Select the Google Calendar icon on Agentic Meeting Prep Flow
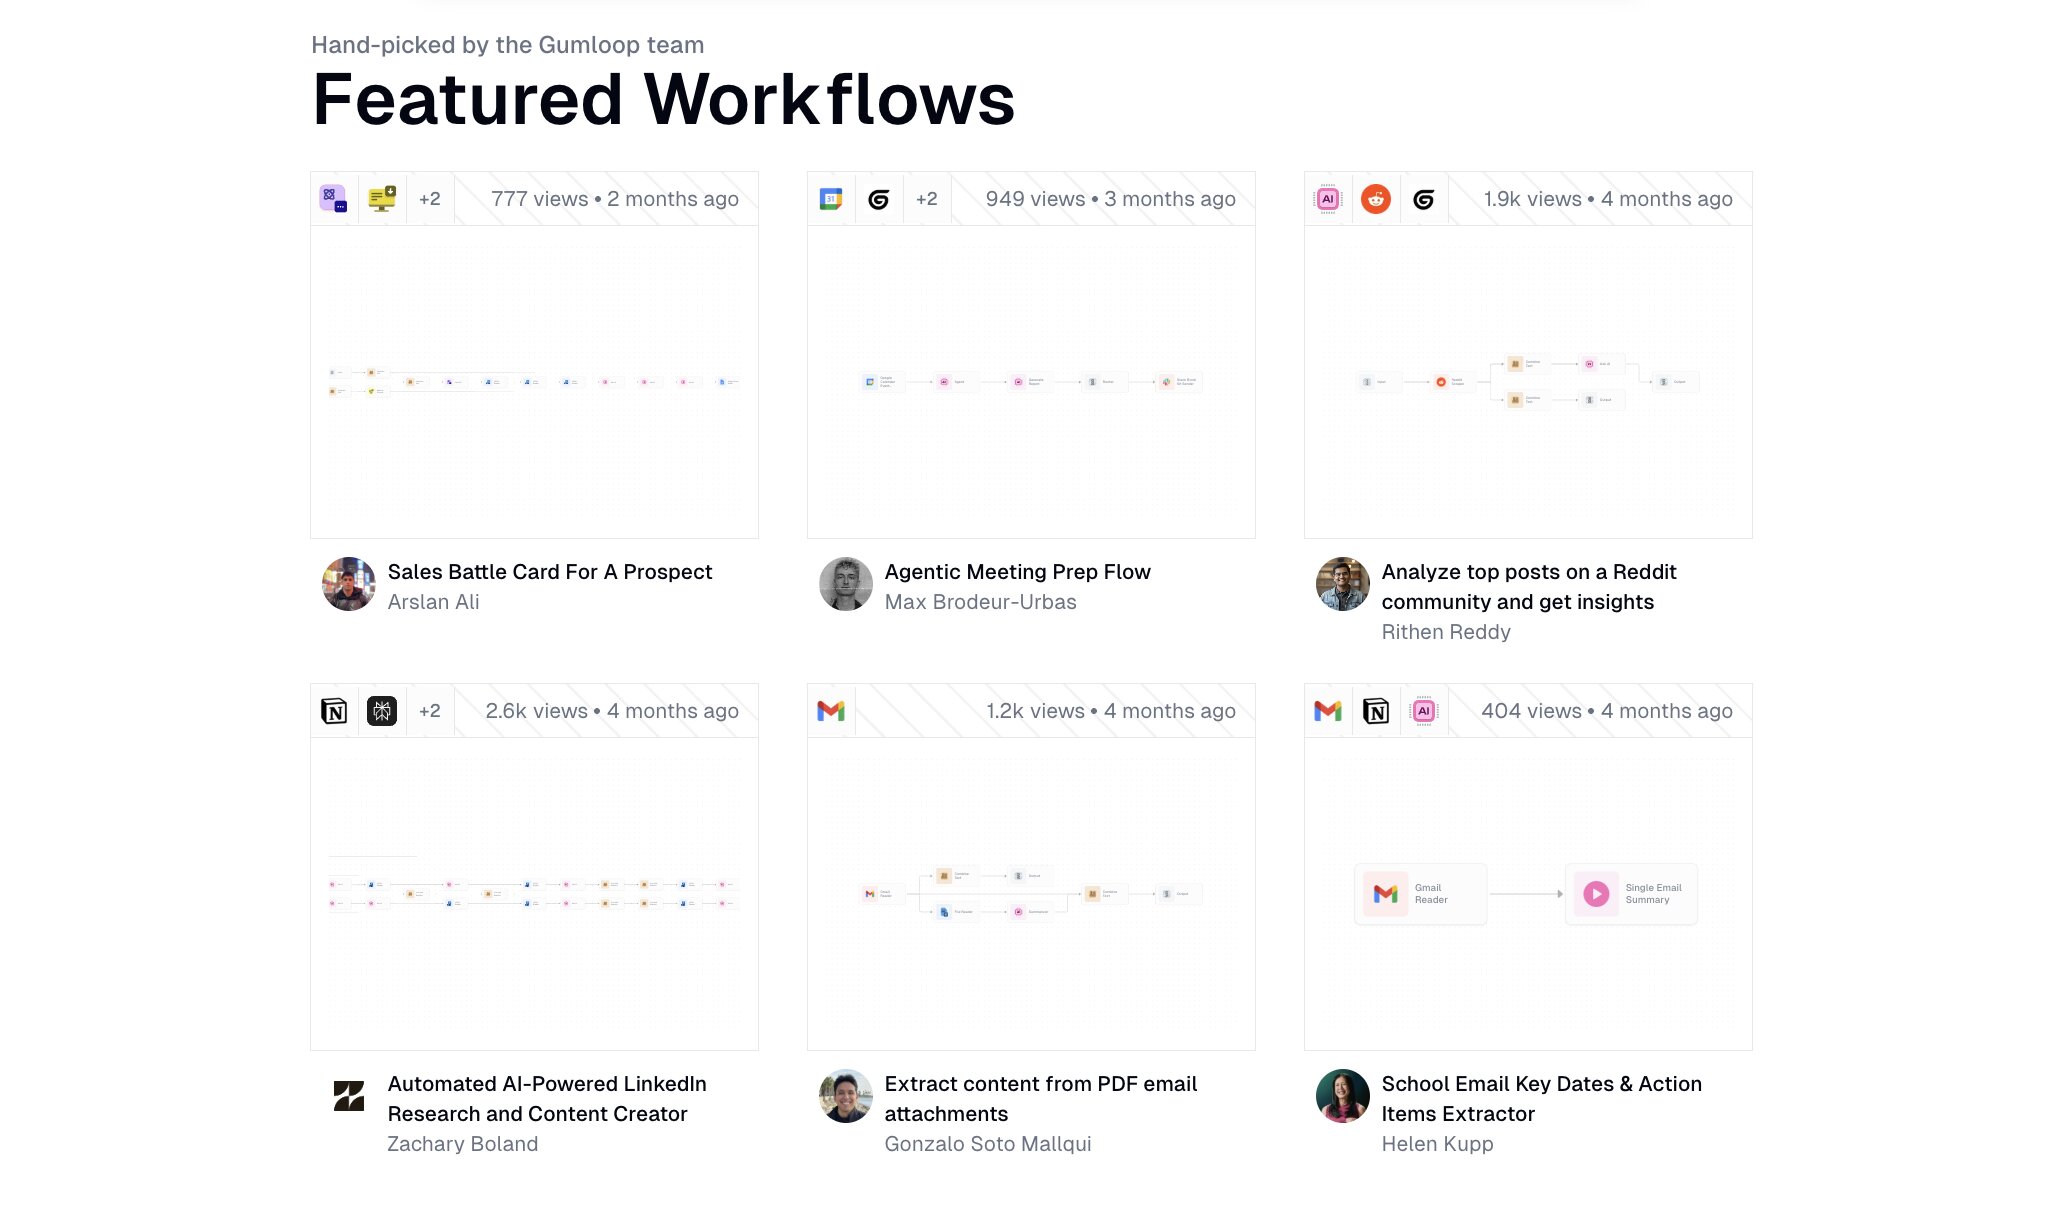 click(x=831, y=198)
